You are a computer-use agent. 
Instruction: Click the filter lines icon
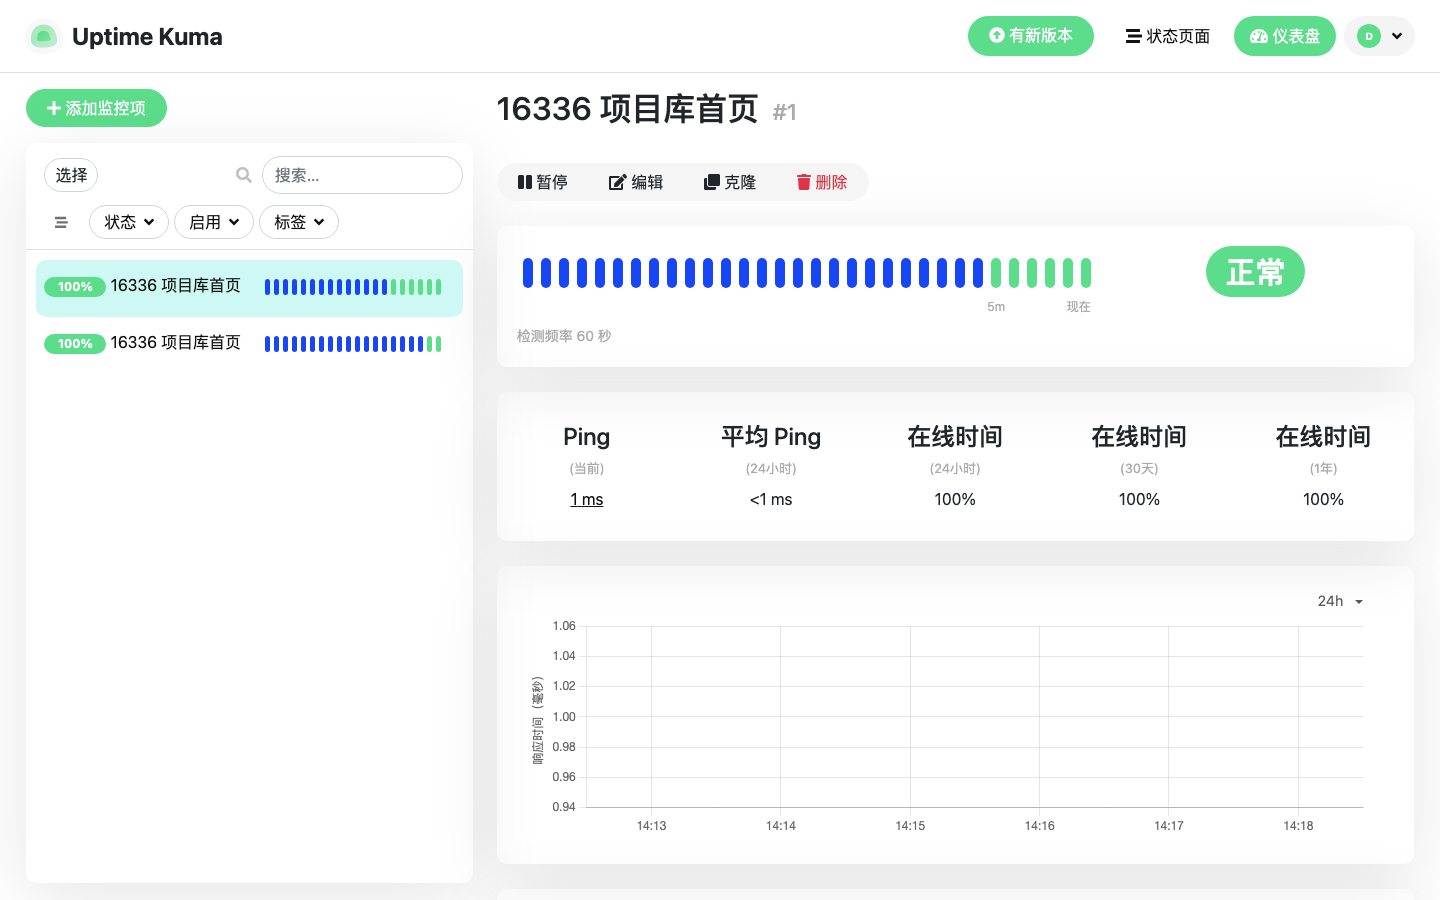pyautogui.click(x=61, y=222)
